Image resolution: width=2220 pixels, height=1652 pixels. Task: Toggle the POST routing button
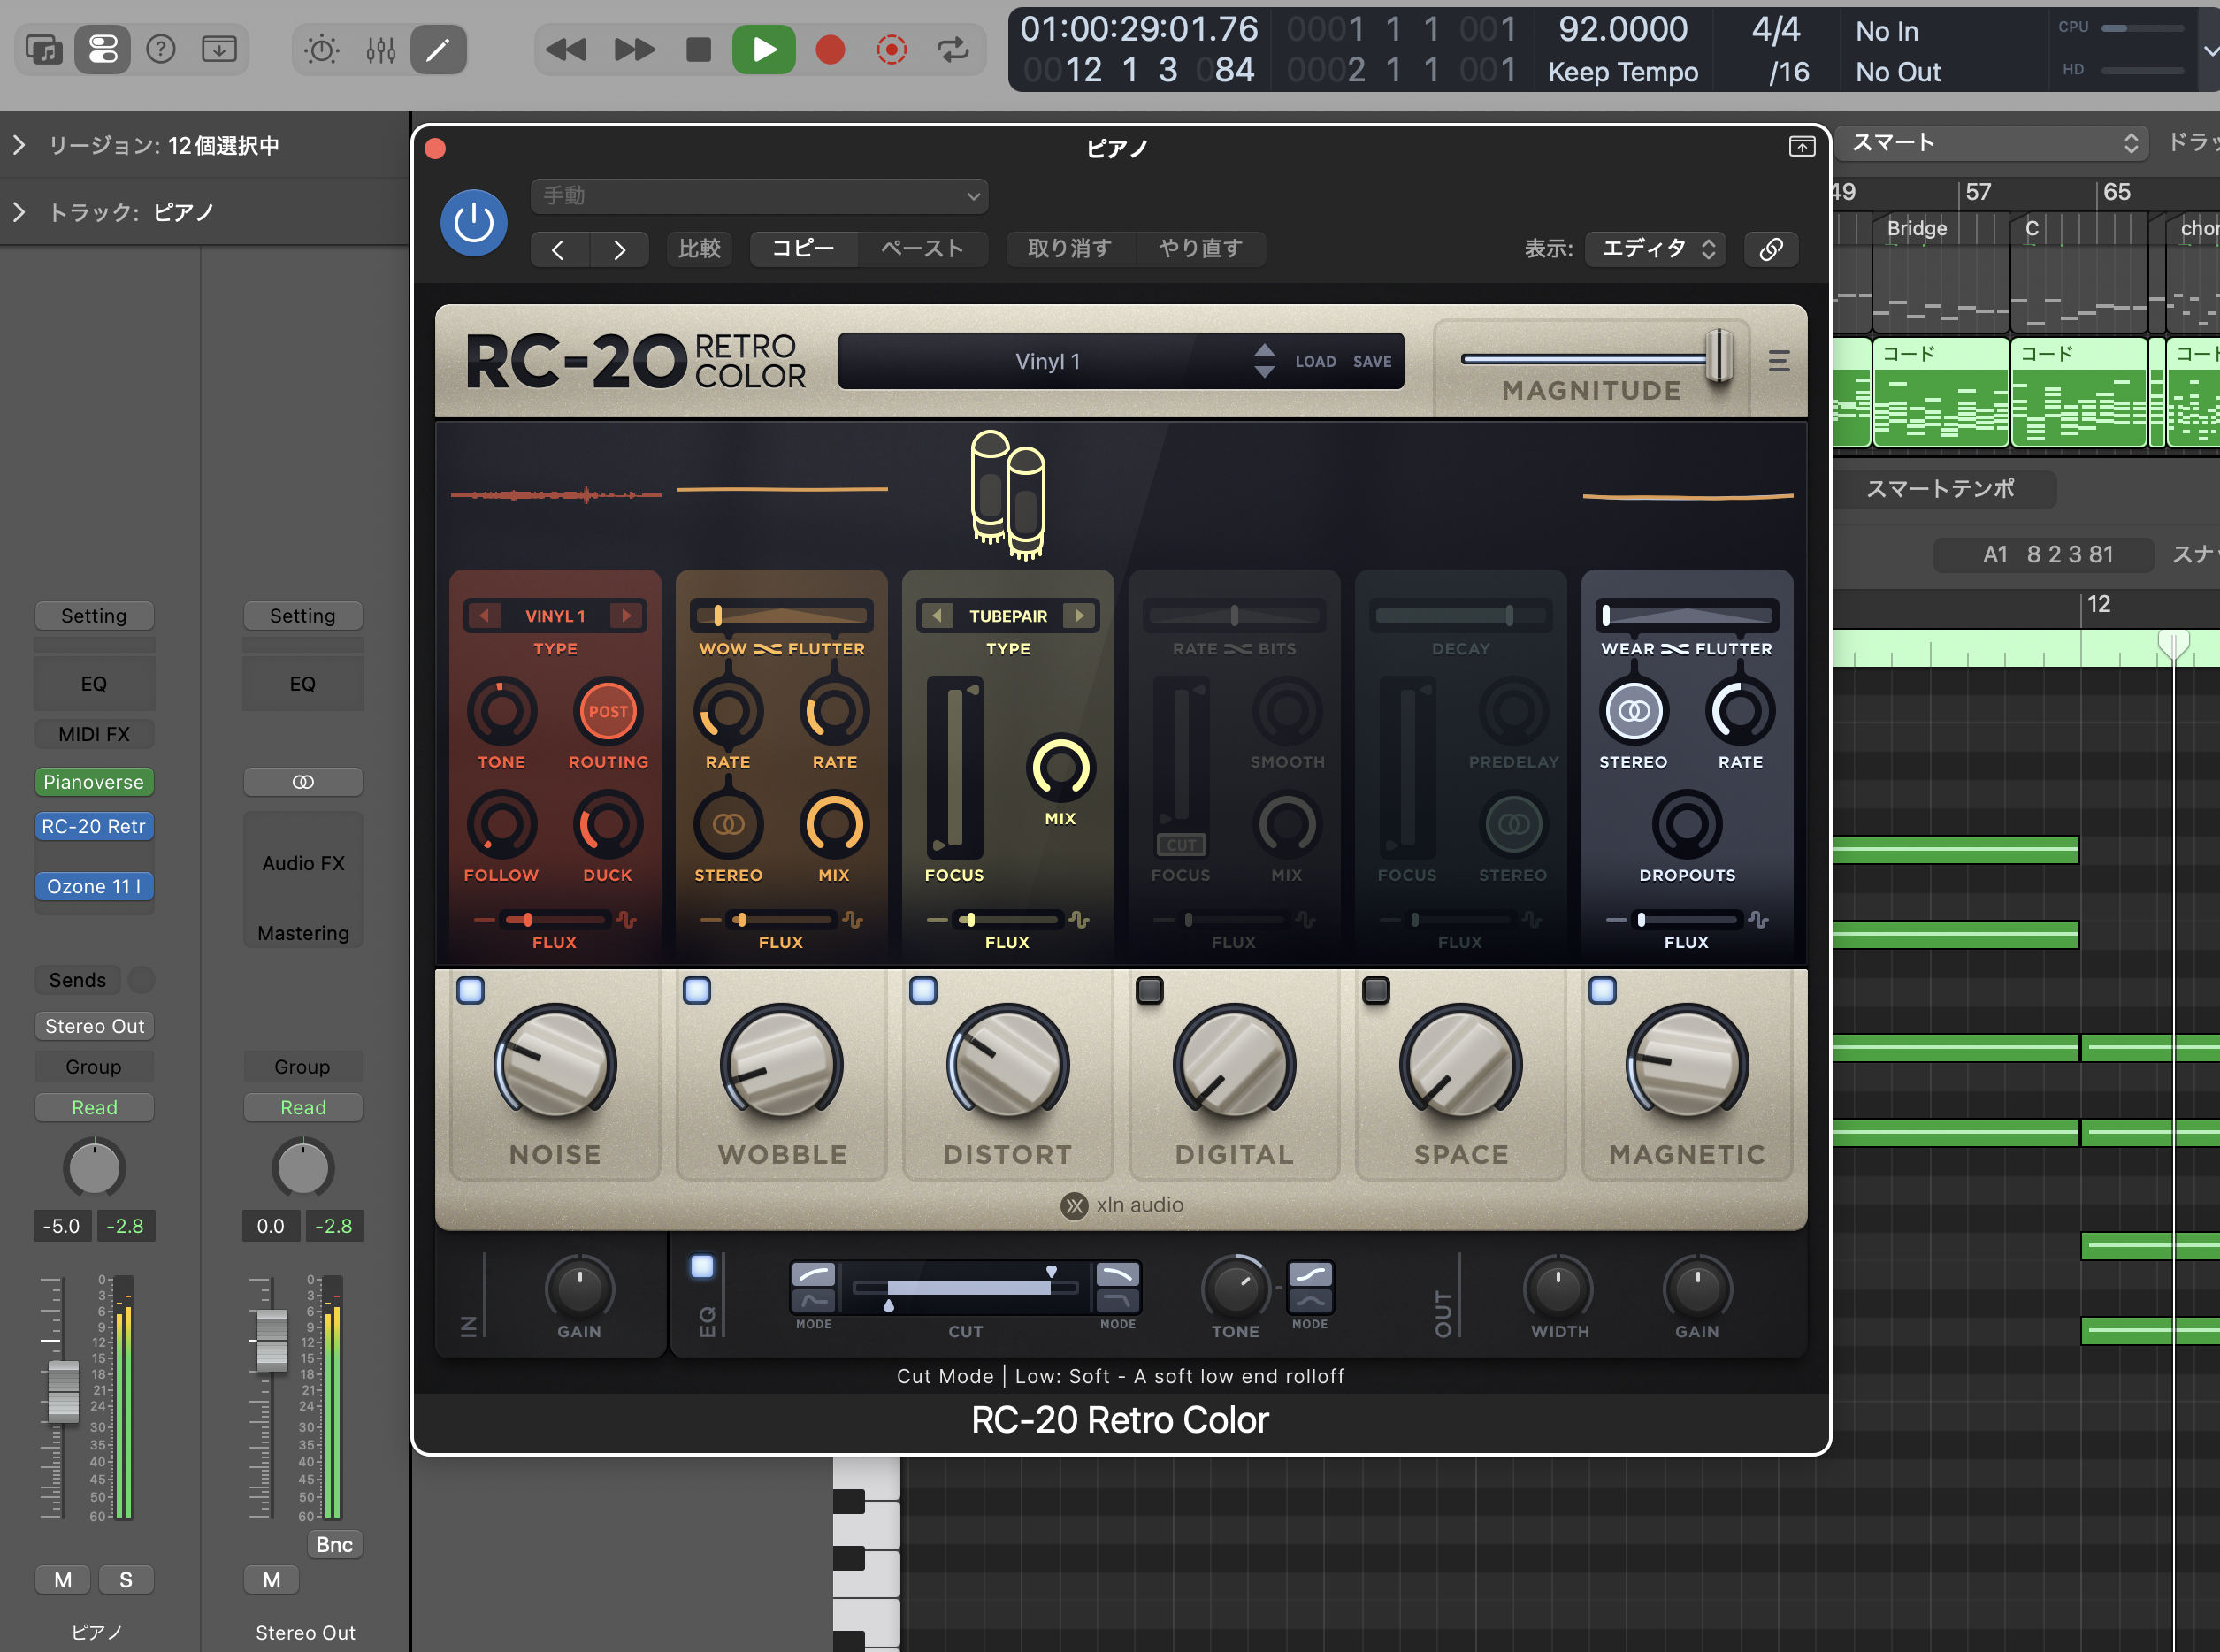tap(608, 712)
